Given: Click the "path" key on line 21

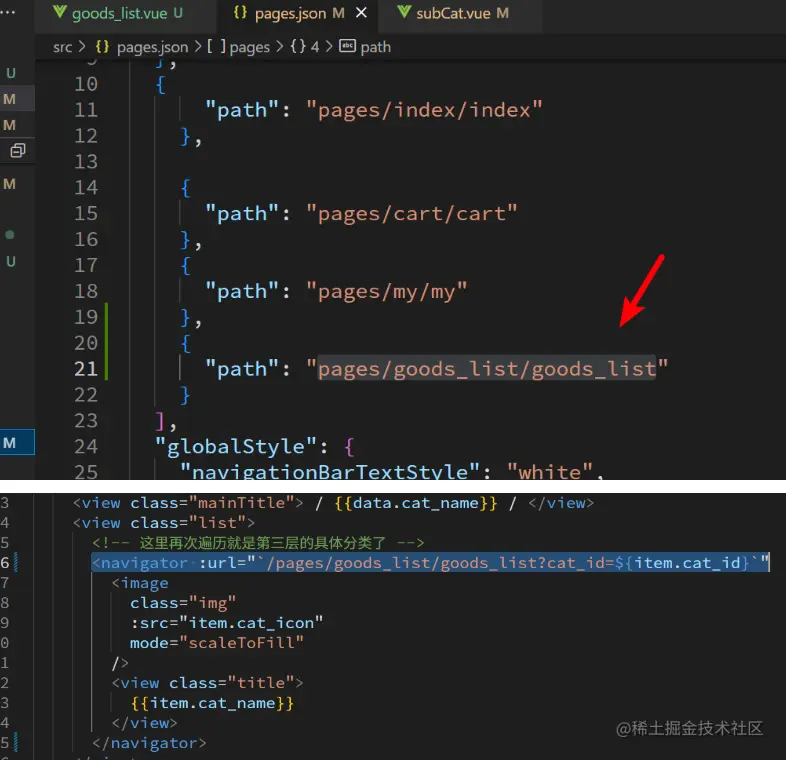Looking at the screenshot, I should [x=242, y=369].
